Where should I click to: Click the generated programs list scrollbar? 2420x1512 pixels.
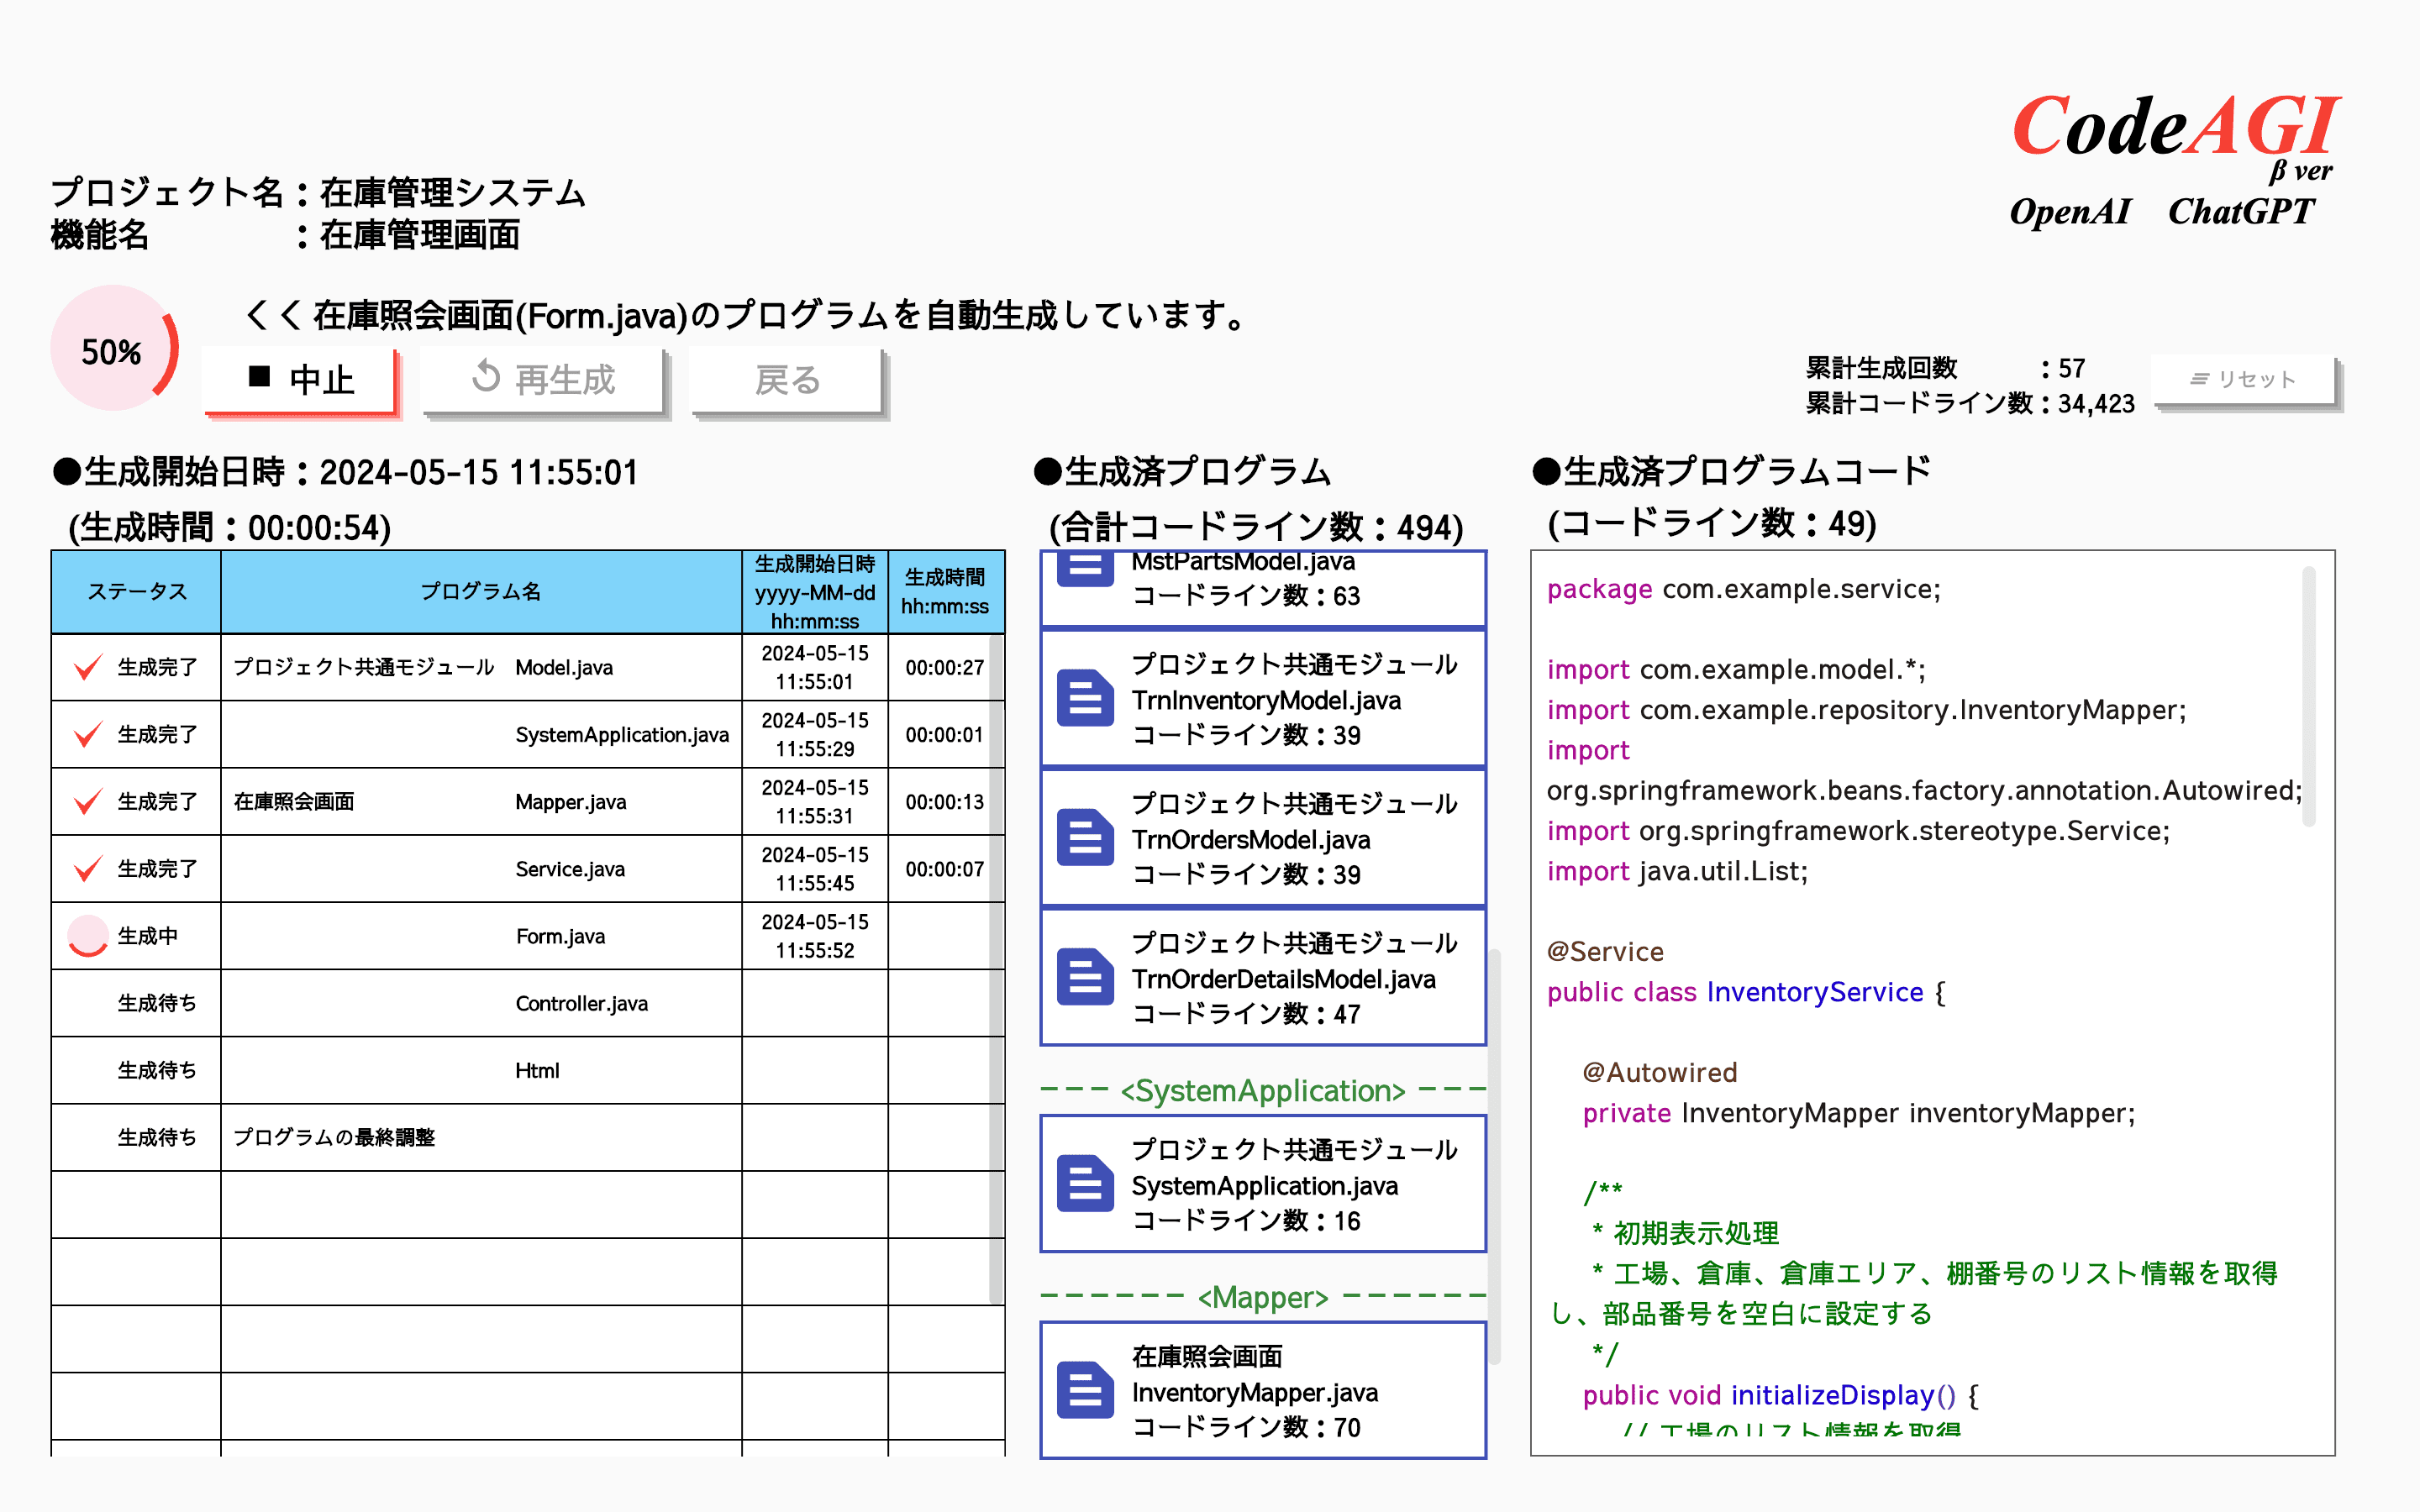tap(1494, 1155)
